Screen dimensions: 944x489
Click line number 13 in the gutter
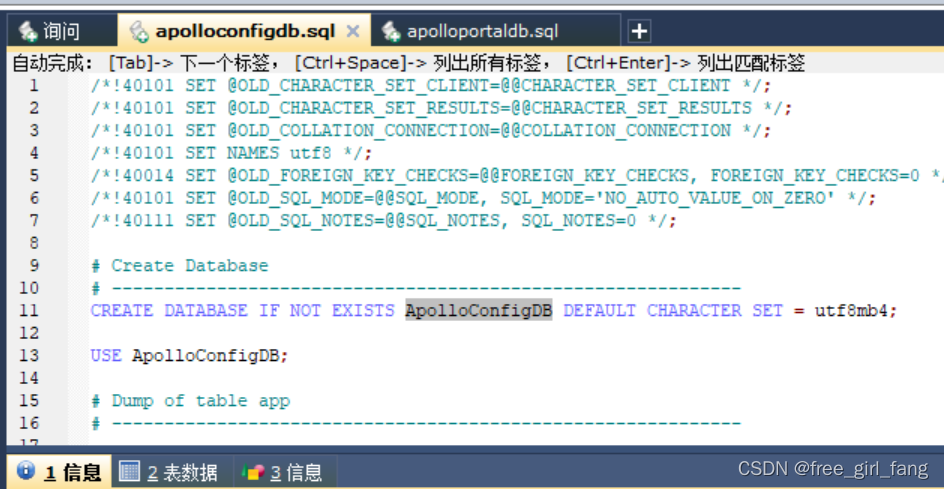(x=28, y=356)
